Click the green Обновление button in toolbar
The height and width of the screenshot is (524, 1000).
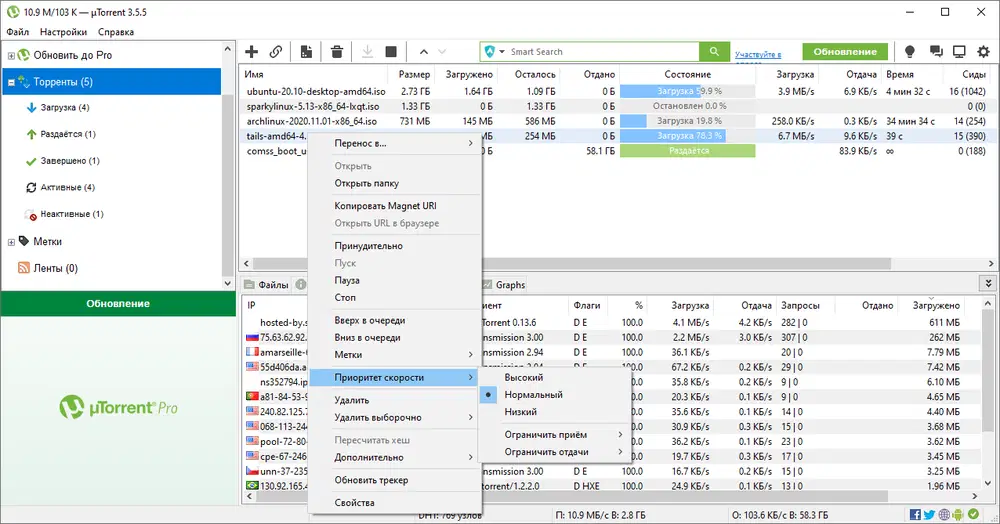click(x=845, y=52)
